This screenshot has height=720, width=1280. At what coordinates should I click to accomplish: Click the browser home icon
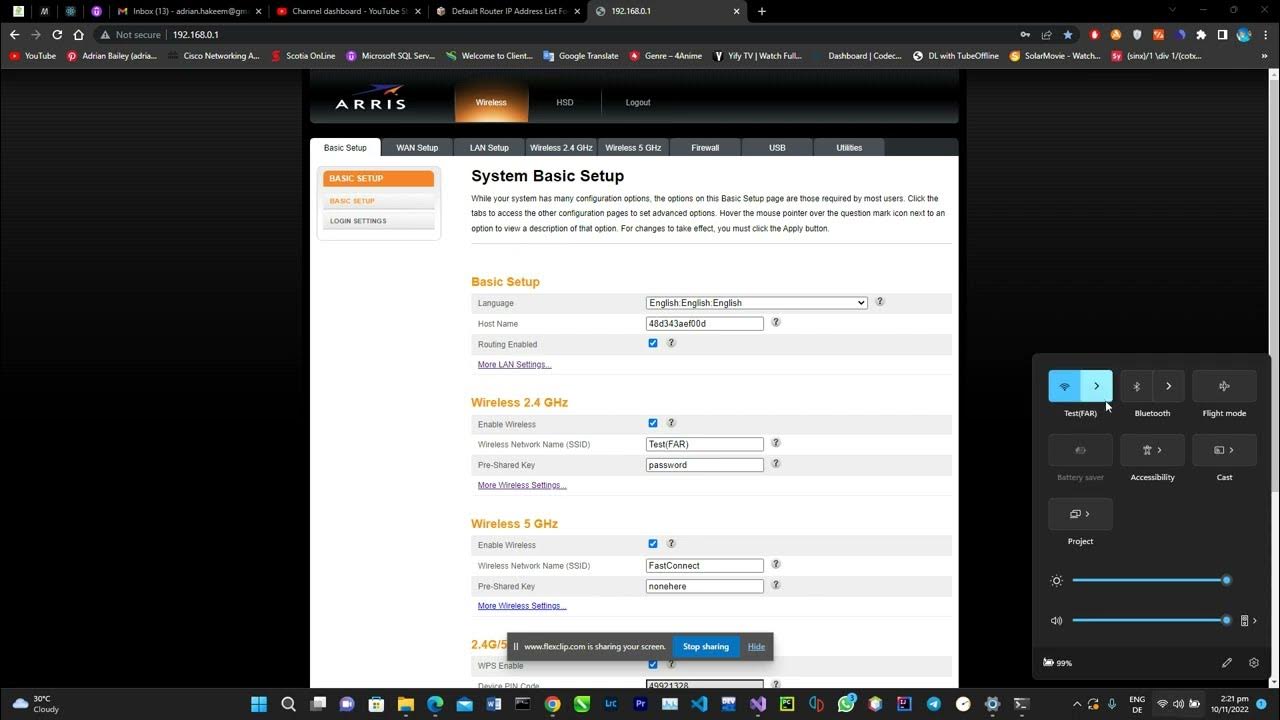click(79, 34)
